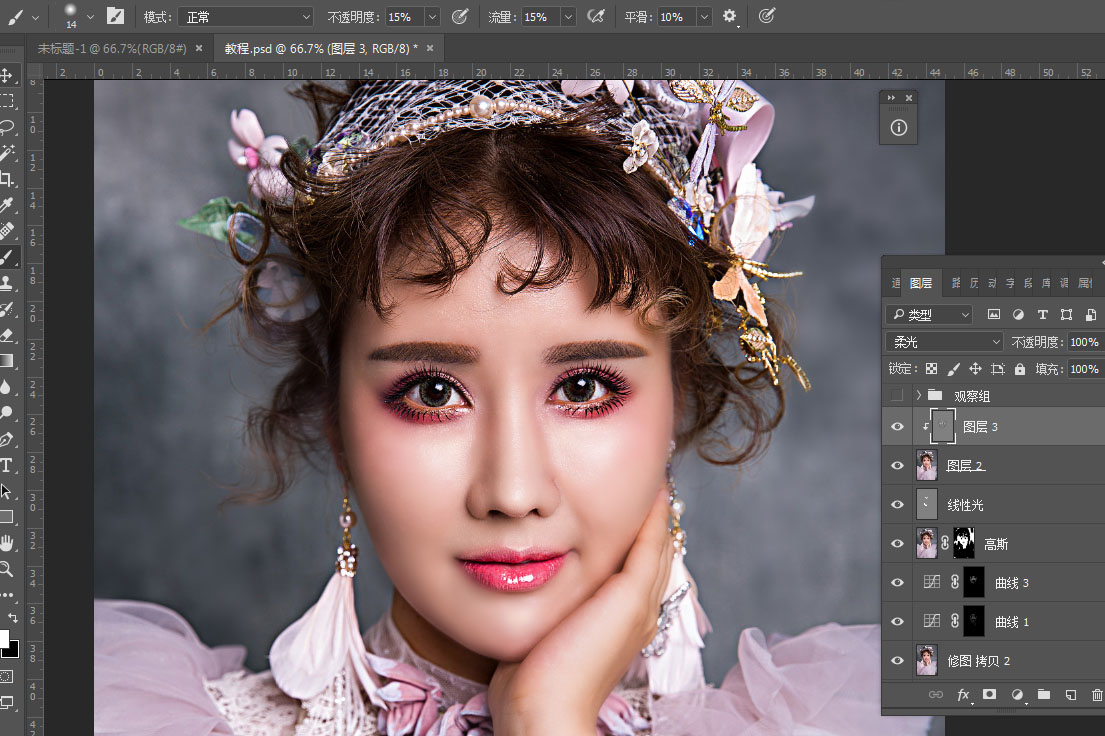Close the 未标题-1 document tab
1105x736 pixels.
click(x=199, y=48)
